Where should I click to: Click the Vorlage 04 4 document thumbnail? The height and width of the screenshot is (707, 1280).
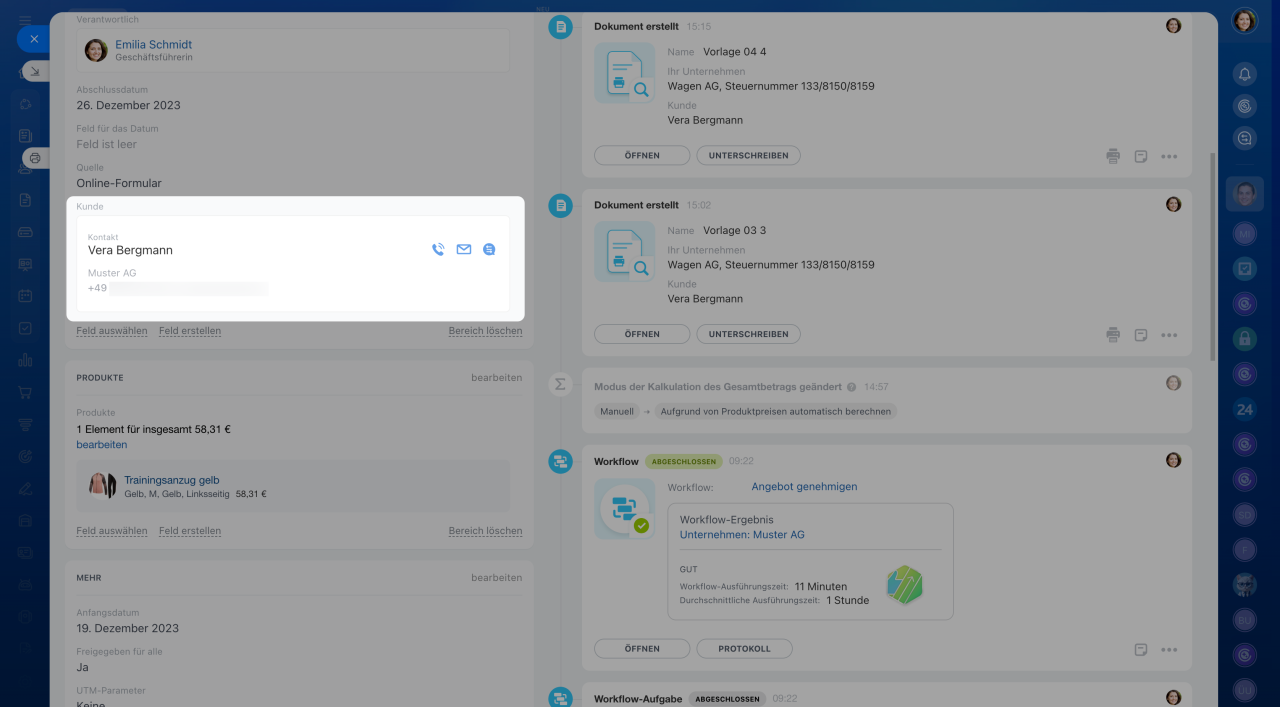click(625, 73)
